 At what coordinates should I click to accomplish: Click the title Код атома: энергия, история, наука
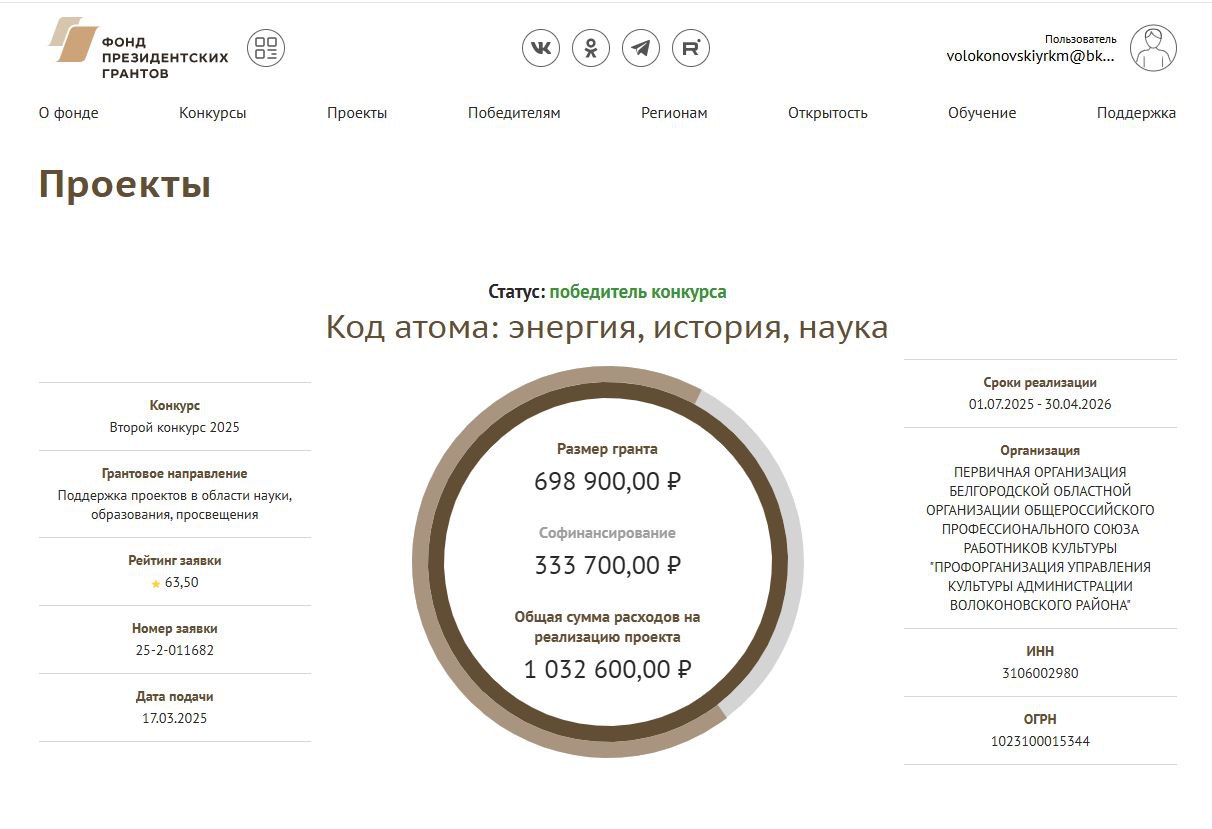607,327
